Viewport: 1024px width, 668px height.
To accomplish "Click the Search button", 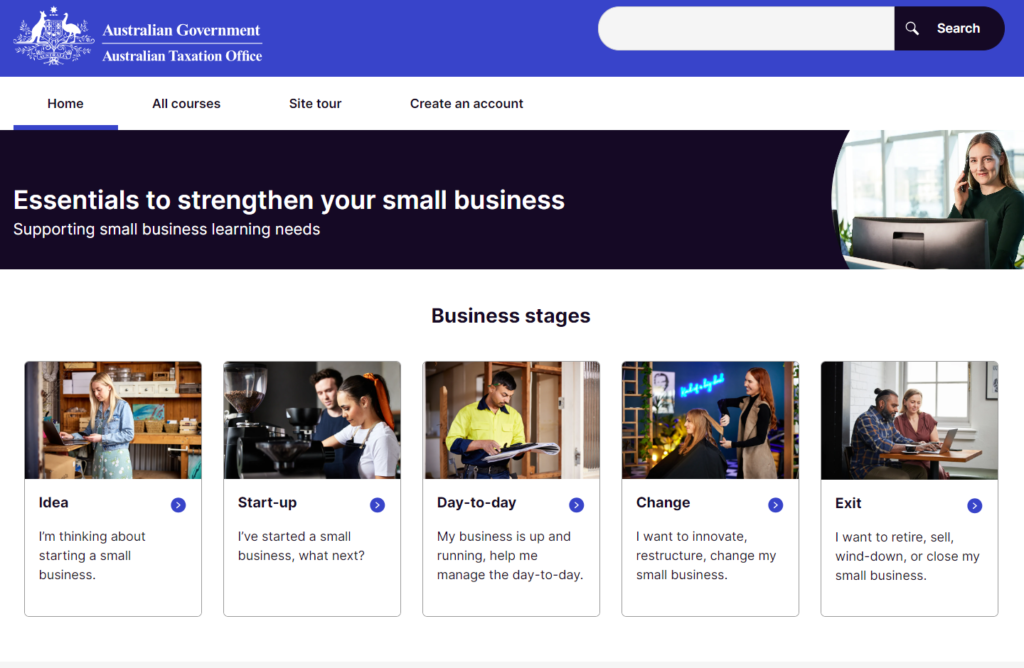I will (x=949, y=28).
